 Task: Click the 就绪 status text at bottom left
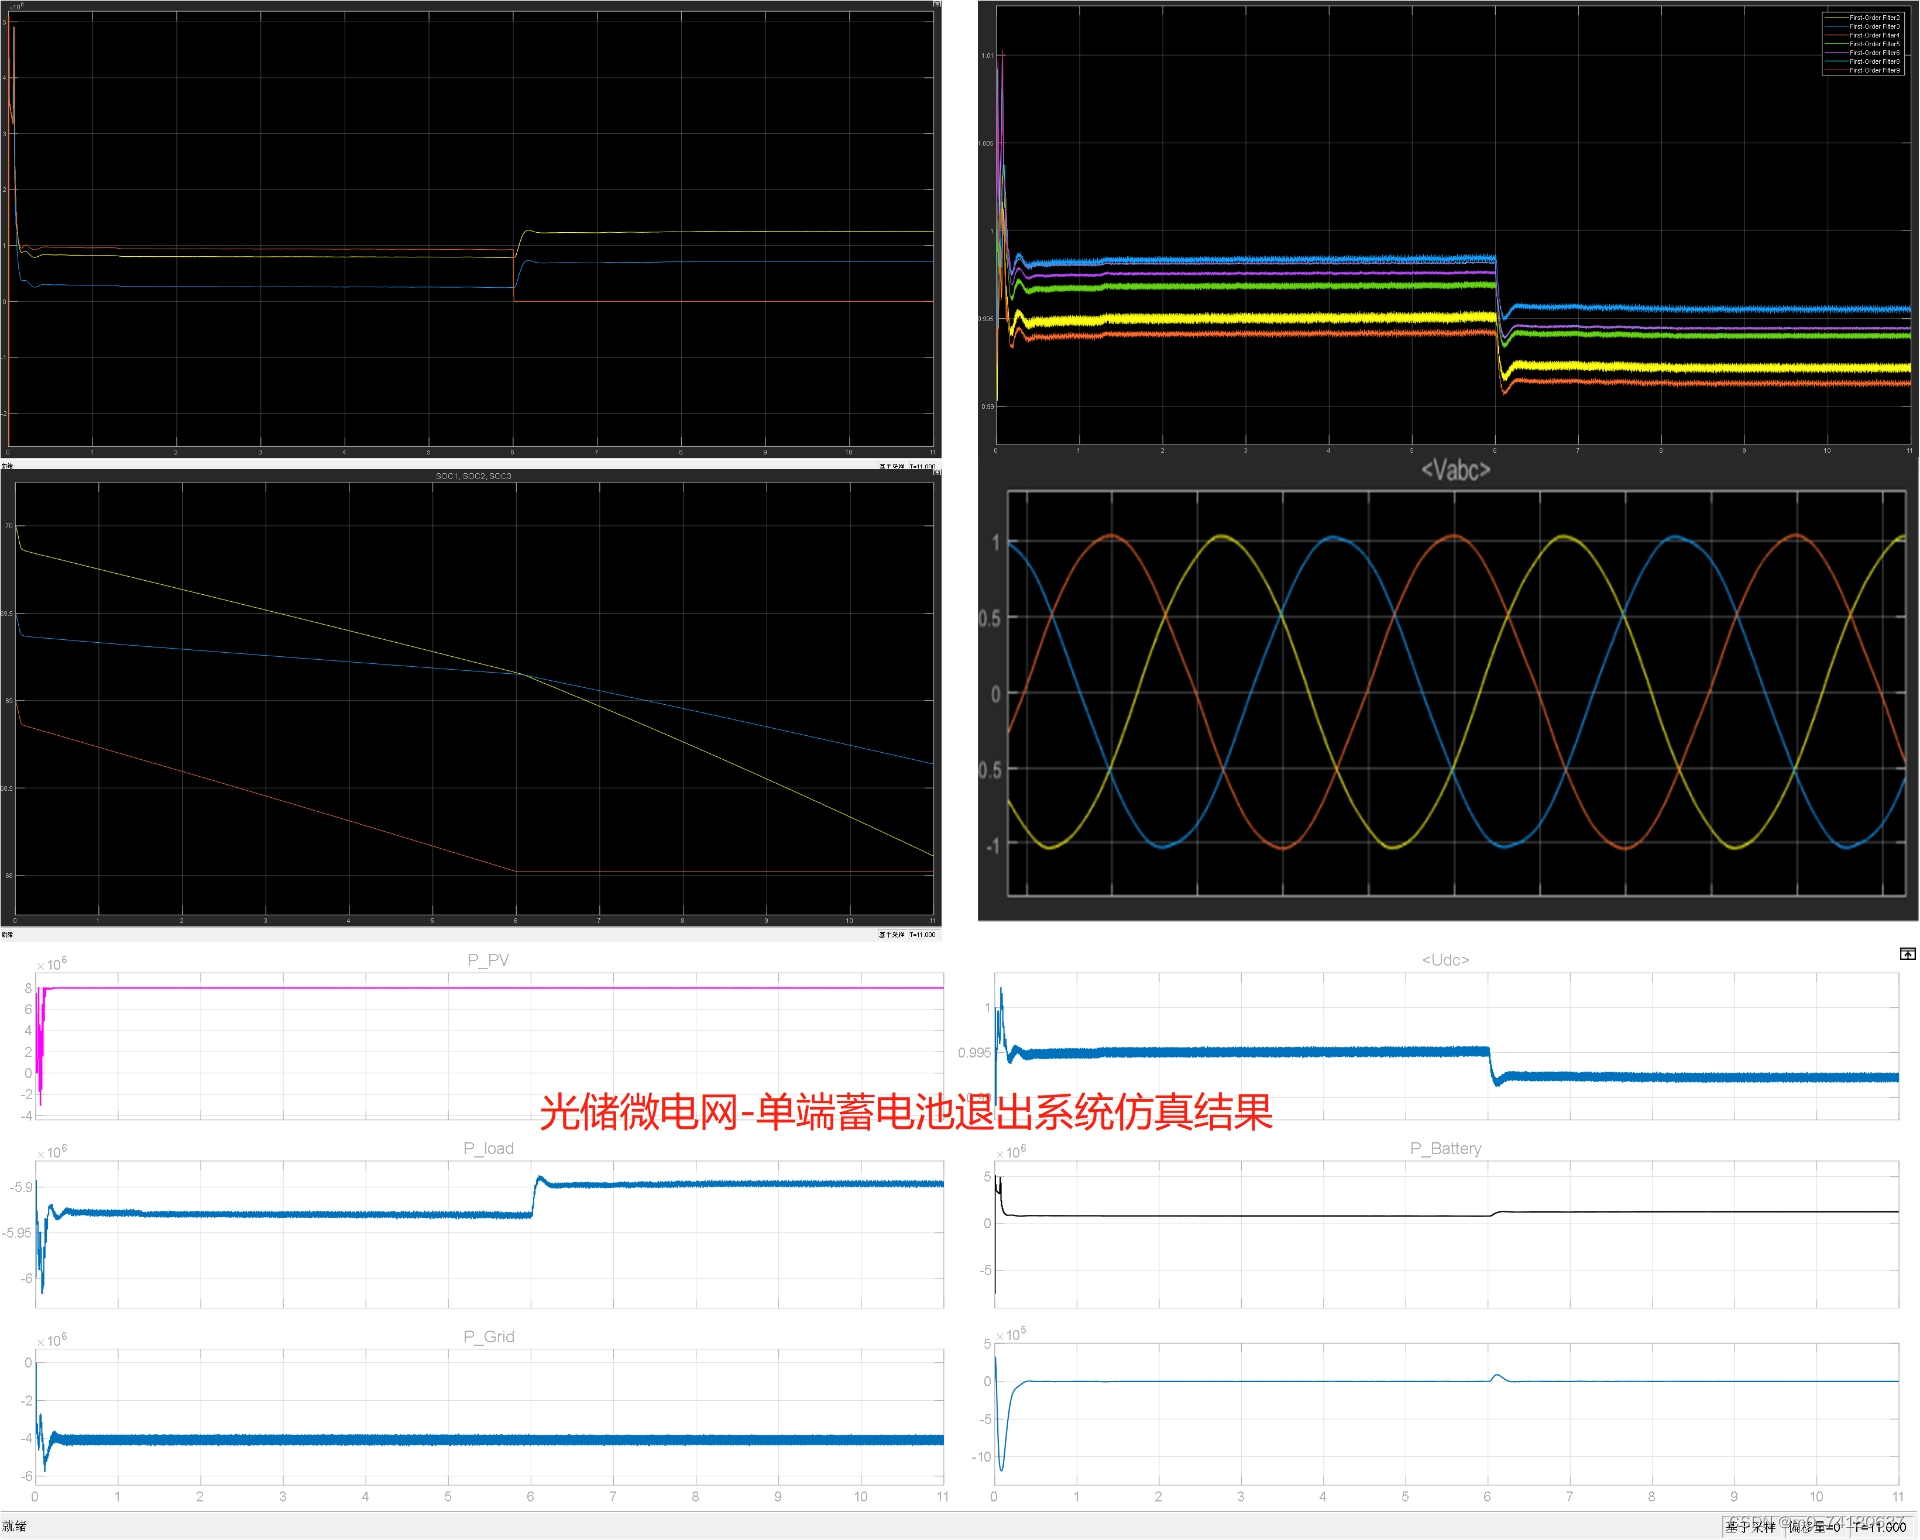(14, 1527)
